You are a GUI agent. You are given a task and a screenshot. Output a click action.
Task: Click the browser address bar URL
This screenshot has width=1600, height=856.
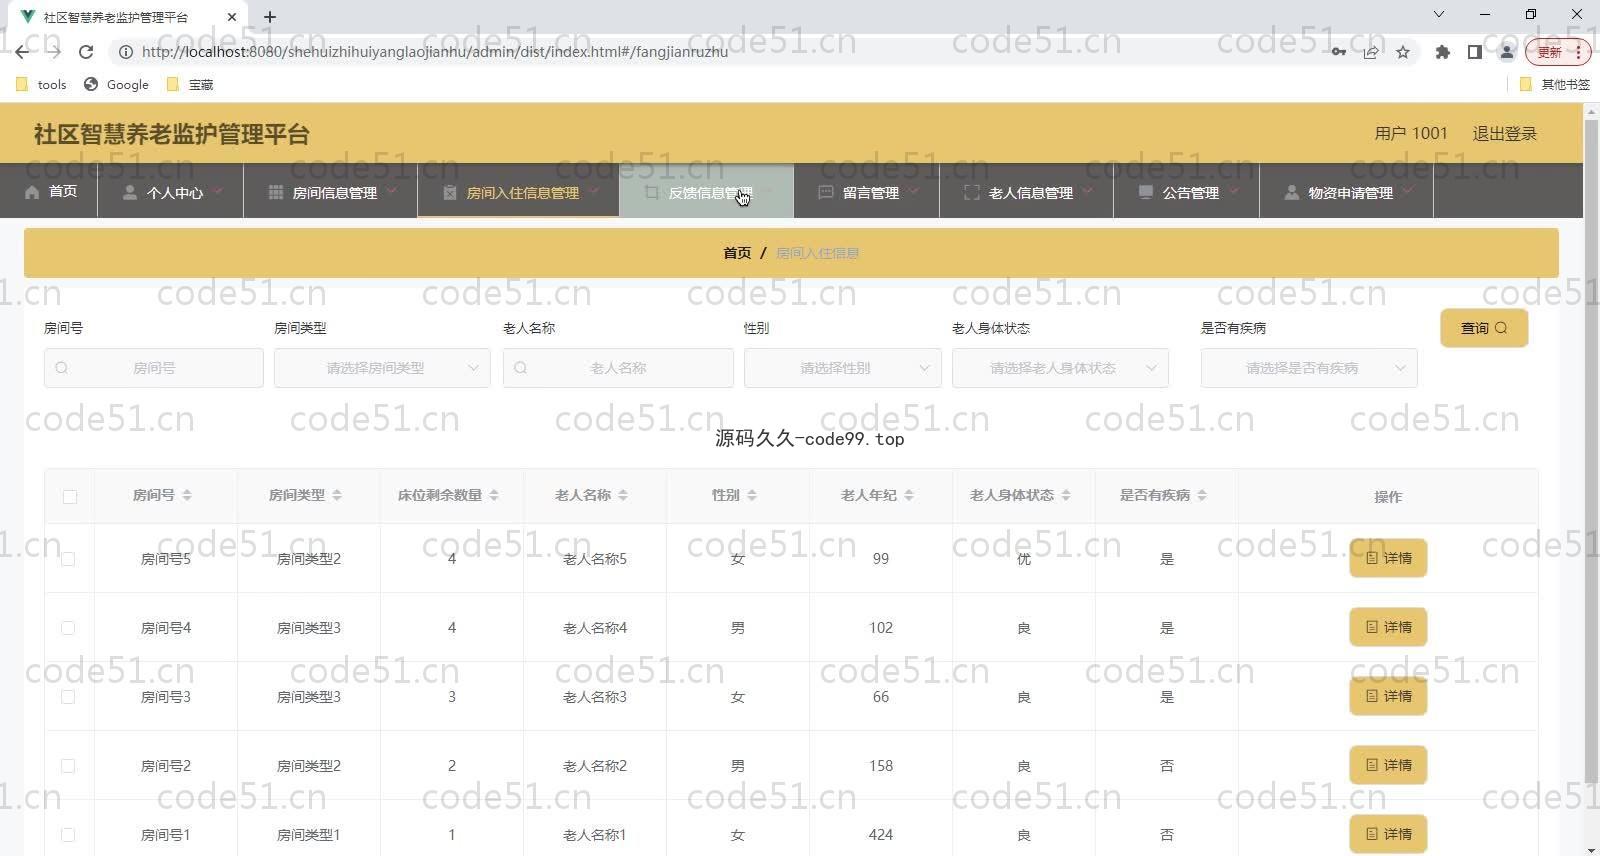pos(434,52)
